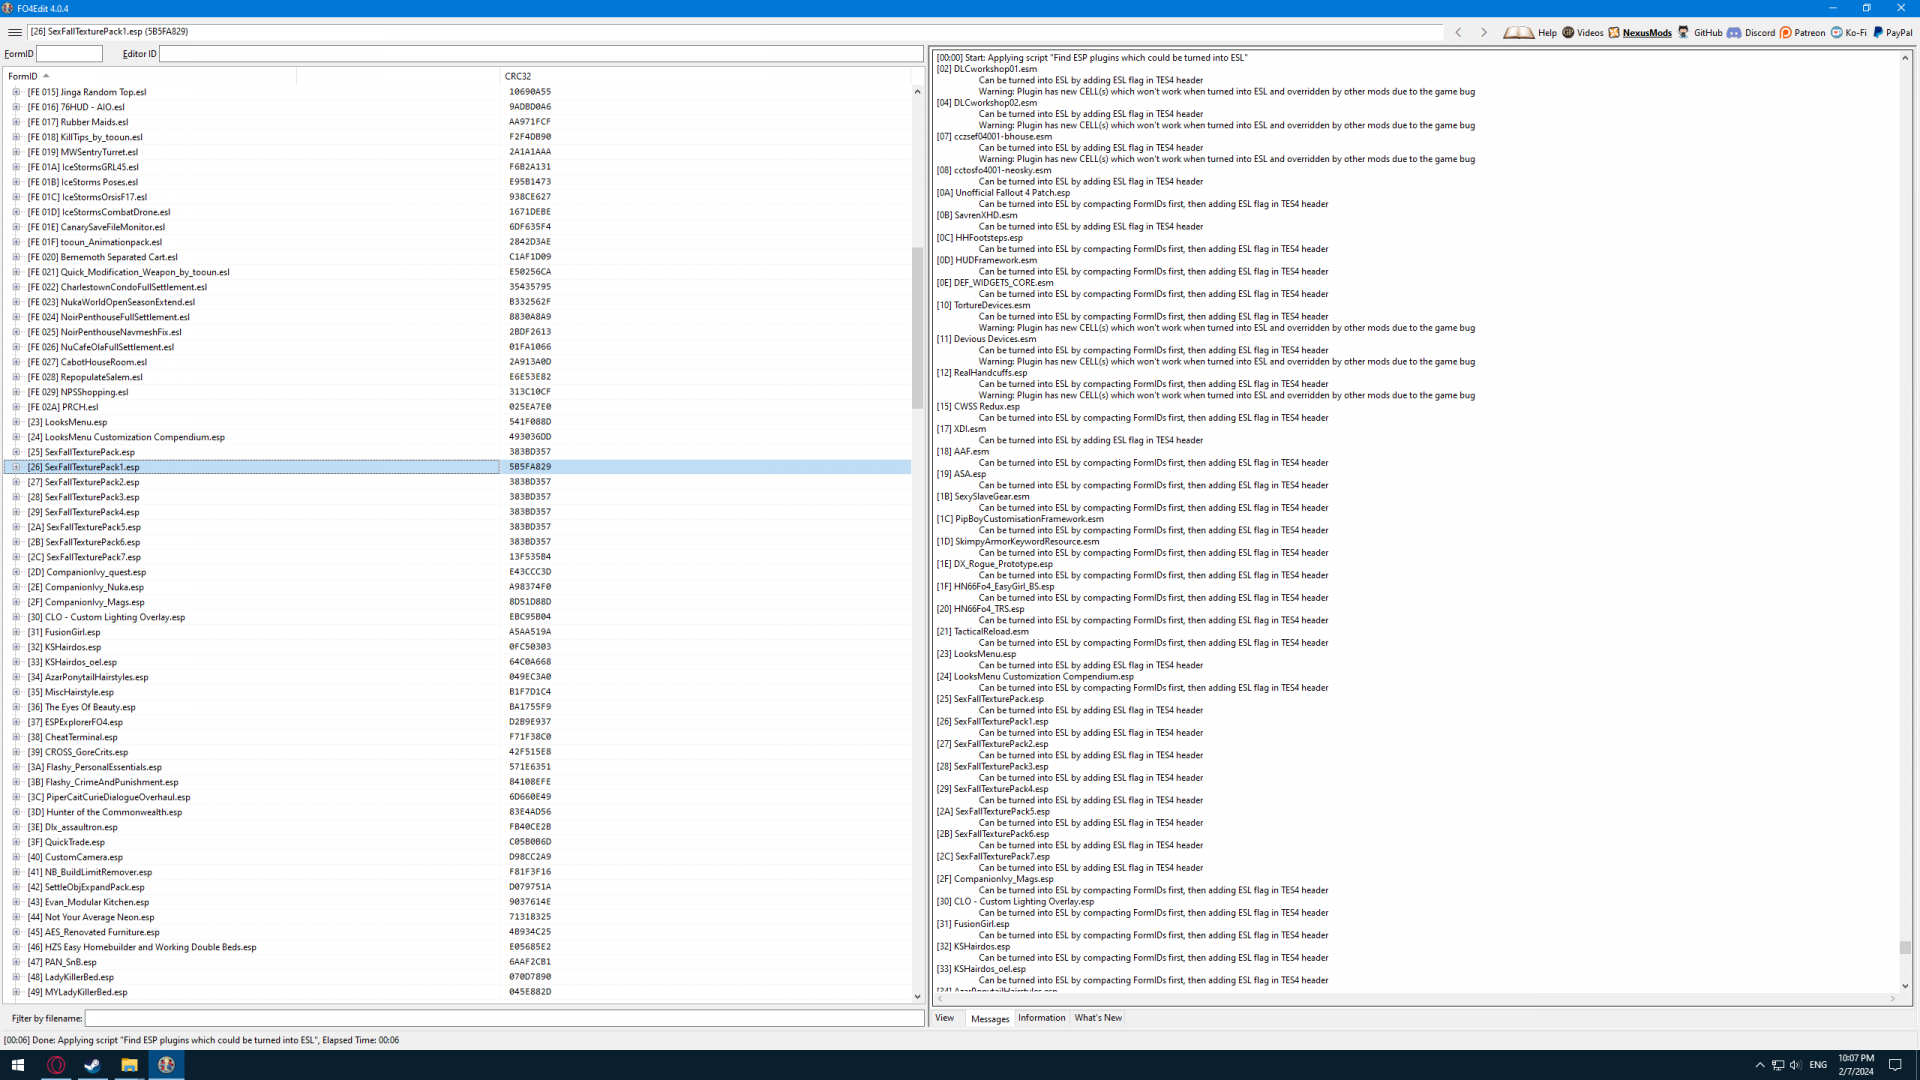Expand the FusionGirl.esp plugin node

(16, 632)
